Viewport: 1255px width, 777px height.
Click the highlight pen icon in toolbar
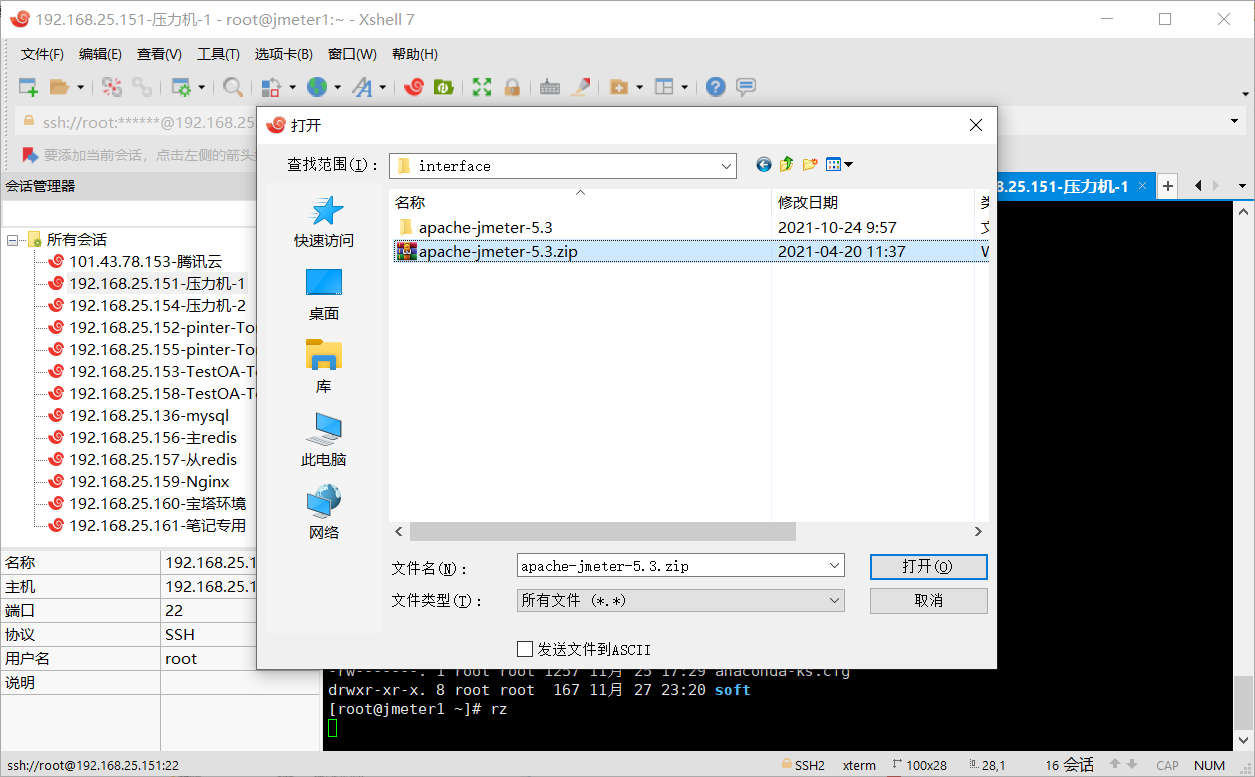[x=580, y=87]
